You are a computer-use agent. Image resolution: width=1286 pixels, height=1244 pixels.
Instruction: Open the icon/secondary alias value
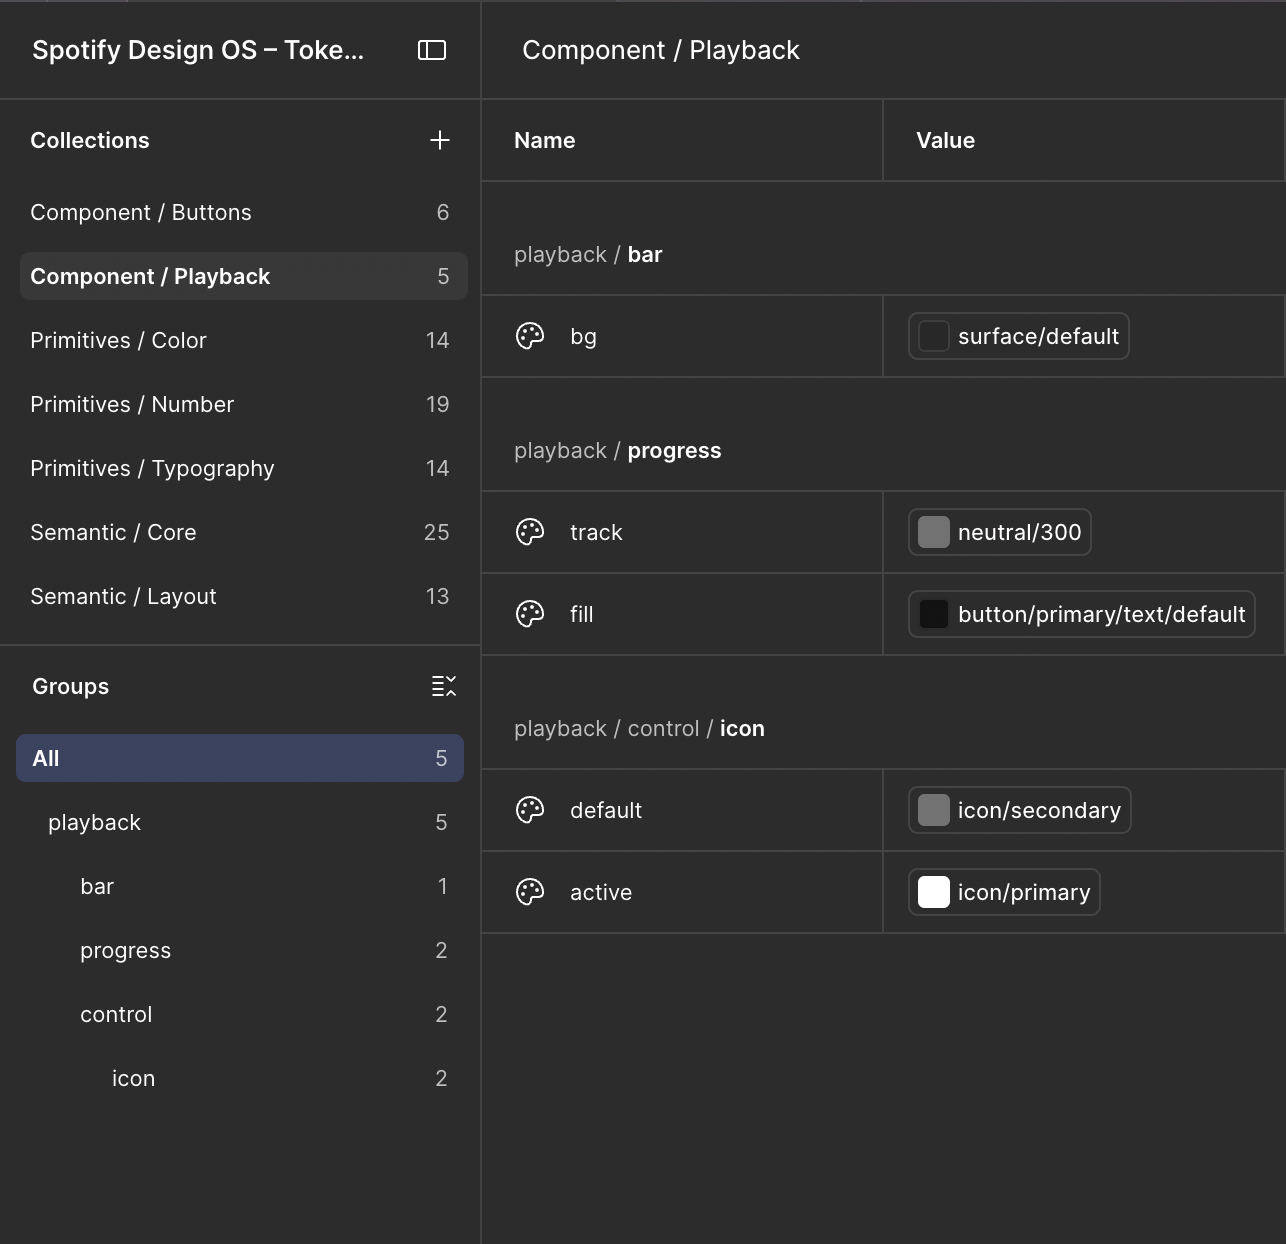pos(1020,810)
